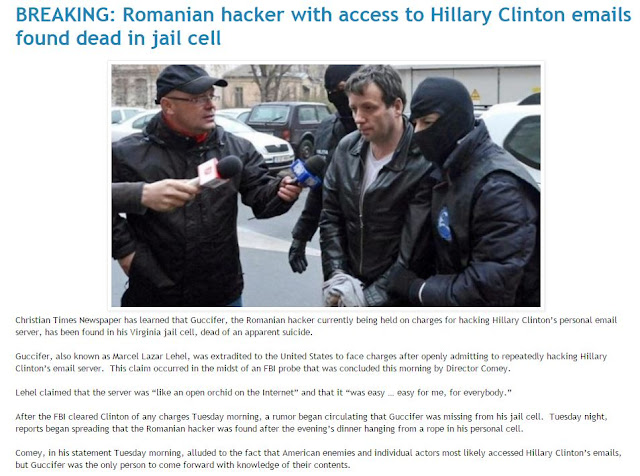This screenshot has width=640, height=476.
Task: Click 'Hillary Clinton emails' in the headline
Action: (531, 16)
